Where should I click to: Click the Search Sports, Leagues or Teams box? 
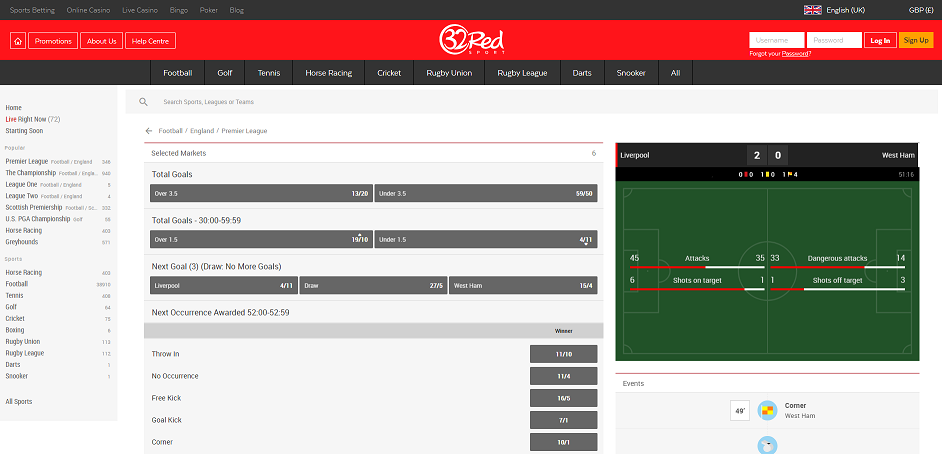click(x=531, y=102)
